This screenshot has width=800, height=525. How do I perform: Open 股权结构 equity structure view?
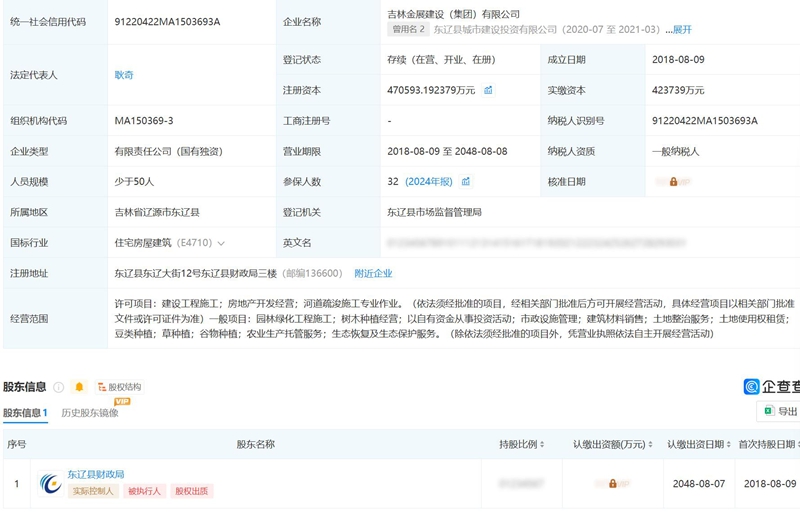(x=119, y=387)
